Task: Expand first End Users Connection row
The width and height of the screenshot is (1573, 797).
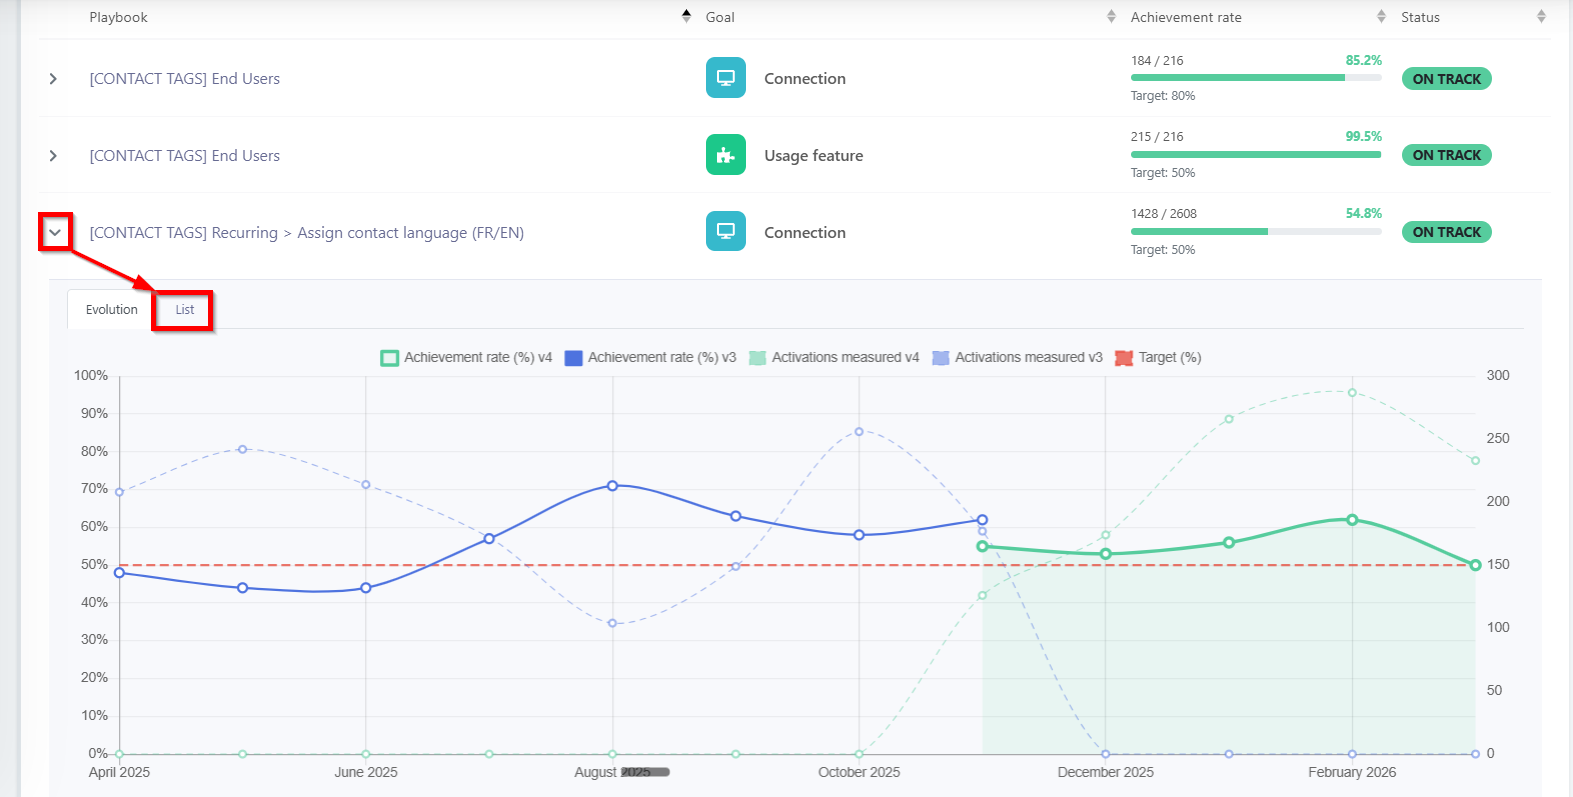Action: click(x=53, y=79)
